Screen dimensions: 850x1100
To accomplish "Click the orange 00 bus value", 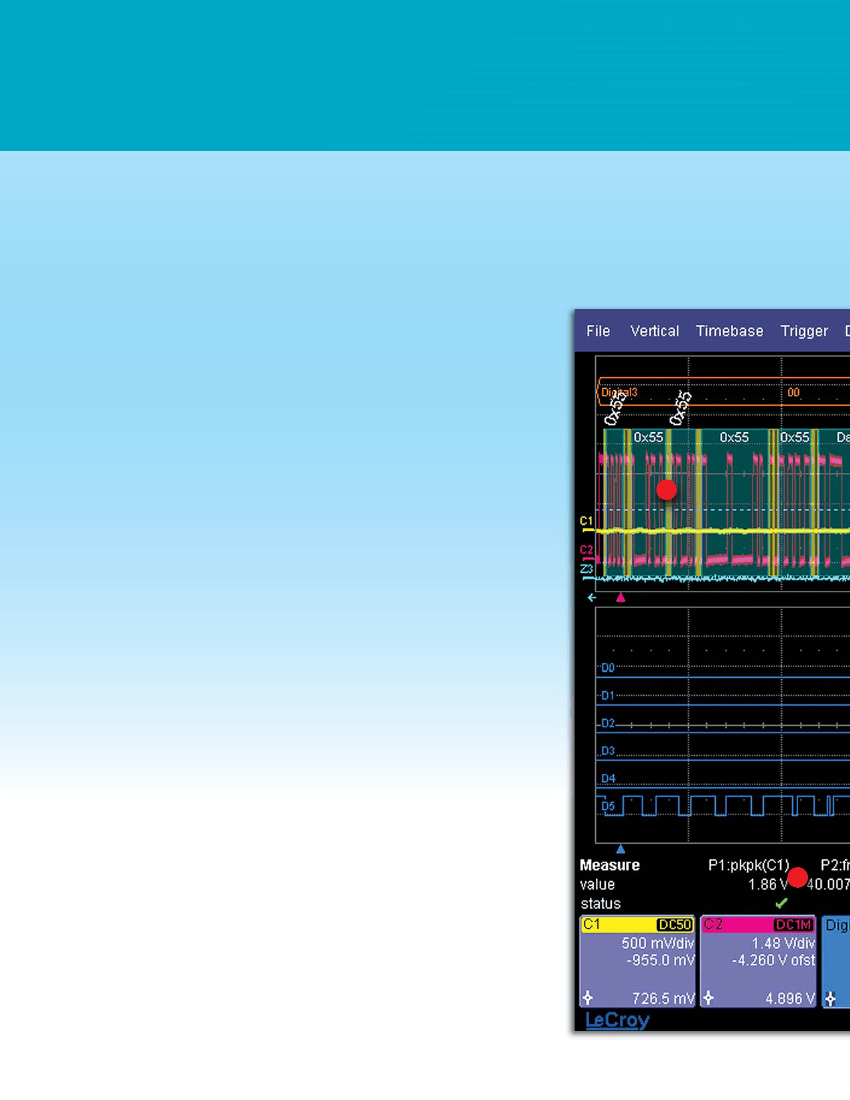I will point(793,393).
